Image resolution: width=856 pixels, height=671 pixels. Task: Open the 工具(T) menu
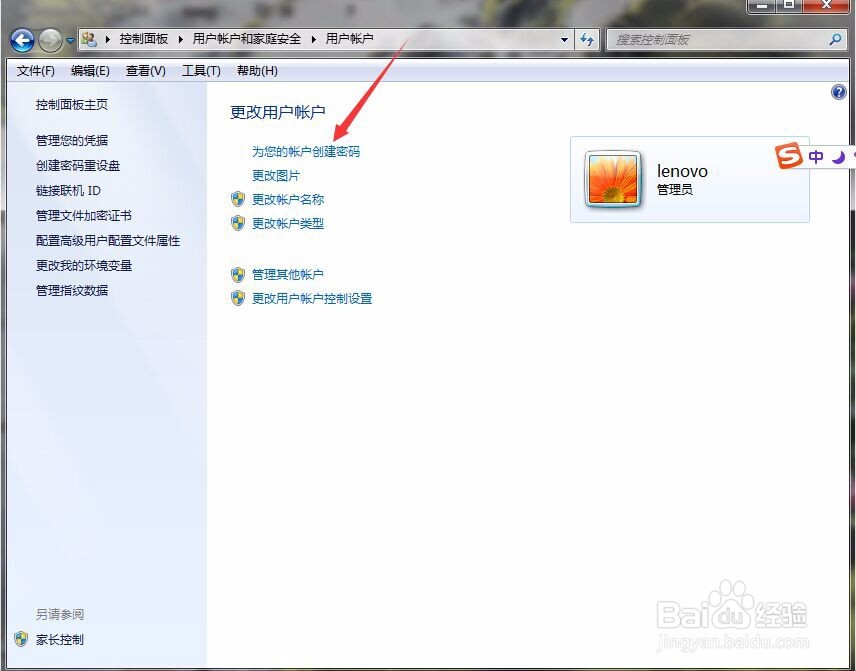(201, 70)
